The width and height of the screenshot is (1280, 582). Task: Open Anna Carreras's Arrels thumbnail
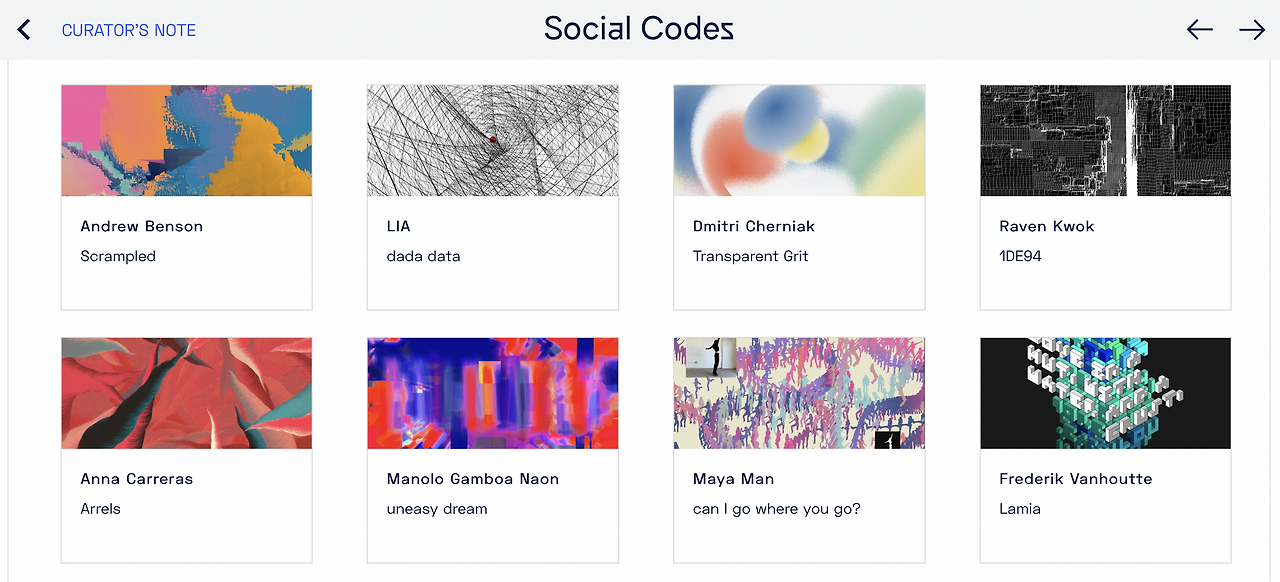(186, 393)
